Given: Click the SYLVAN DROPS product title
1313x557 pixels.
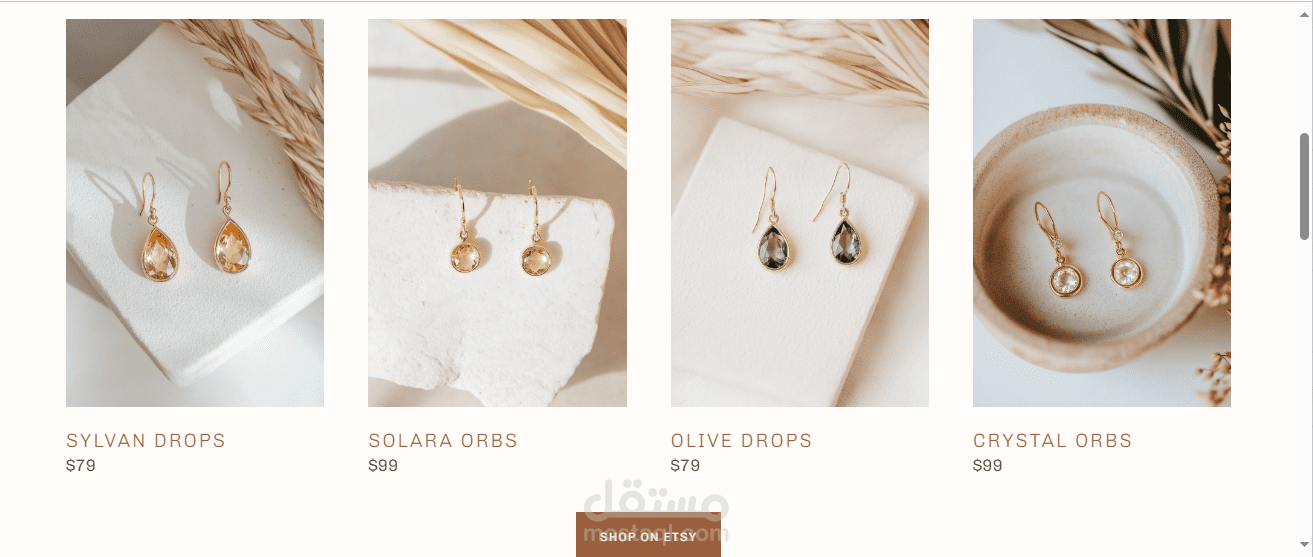Looking at the screenshot, I should click(146, 441).
